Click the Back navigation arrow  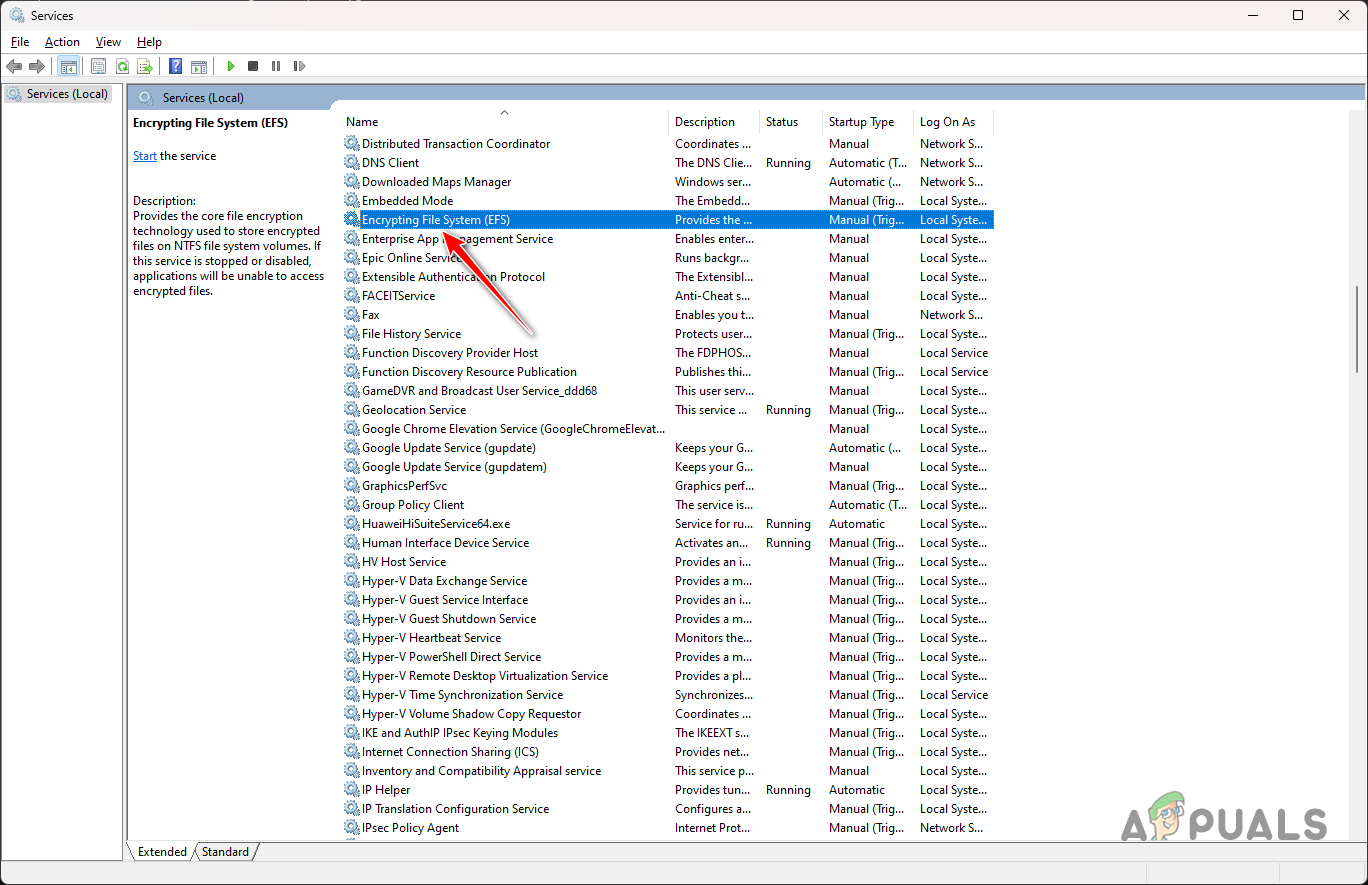click(14, 66)
